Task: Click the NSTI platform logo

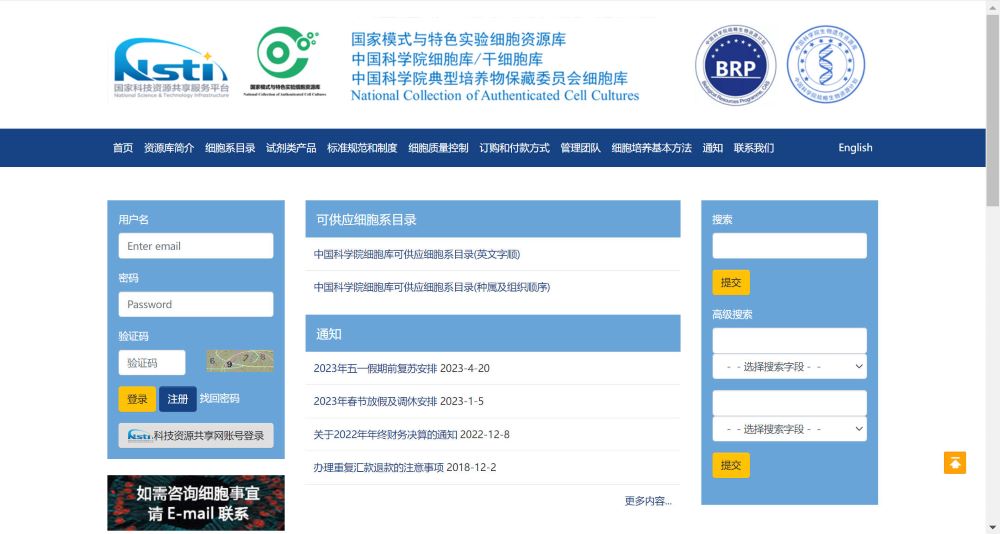Action: tap(171, 68)
